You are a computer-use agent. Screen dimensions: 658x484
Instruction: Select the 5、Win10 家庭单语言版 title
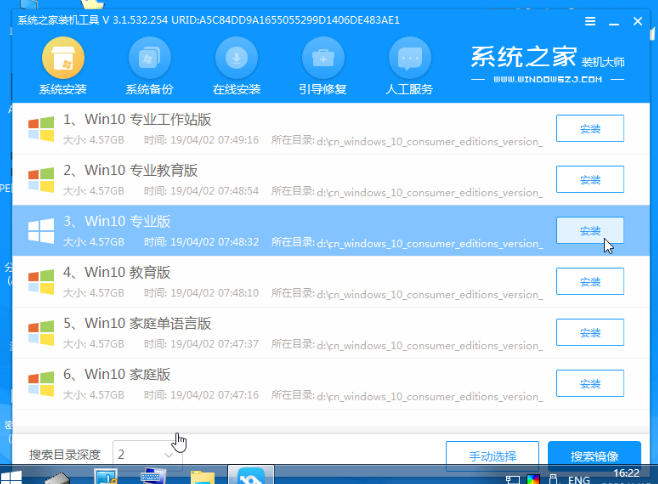pos(137,324)
